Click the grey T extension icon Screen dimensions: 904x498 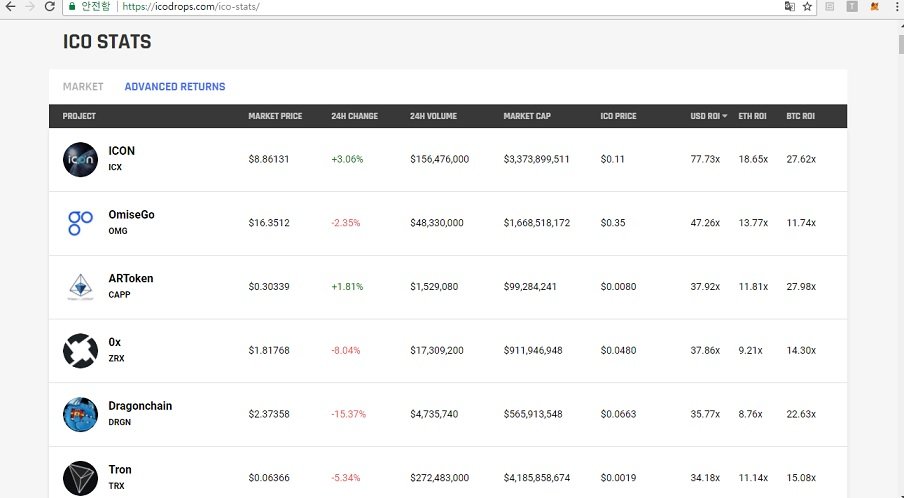click(x=852, y=6)
